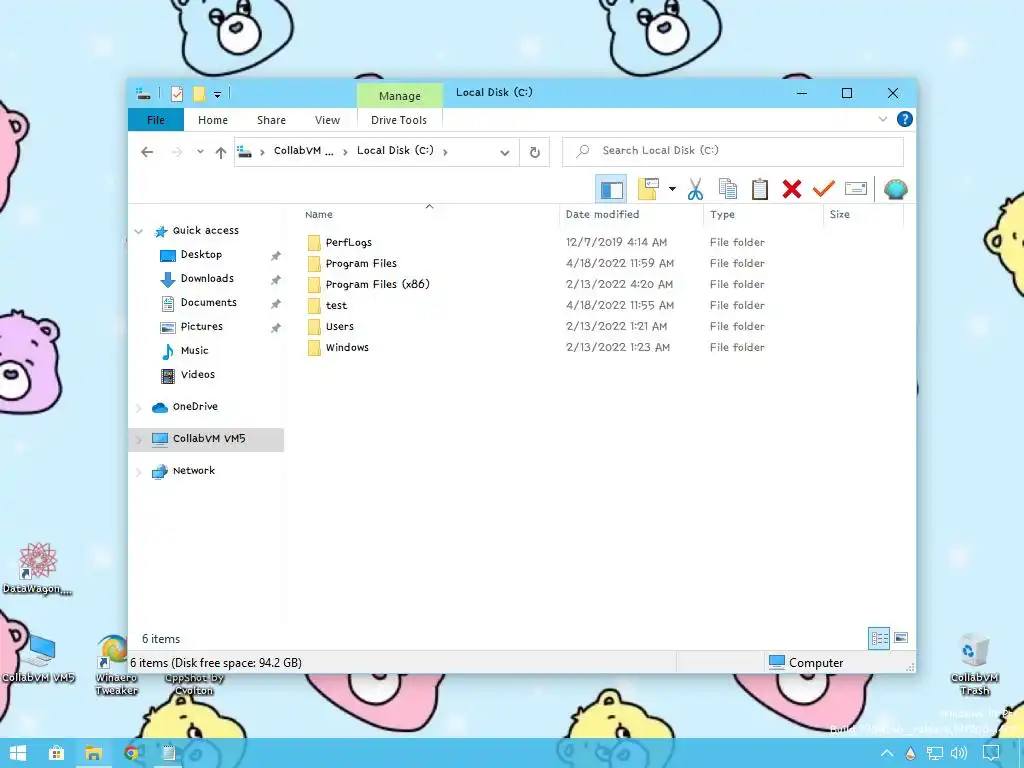Click the red Delete X icon
This screenshot has height=768, width=1024.
coord(792,189)
